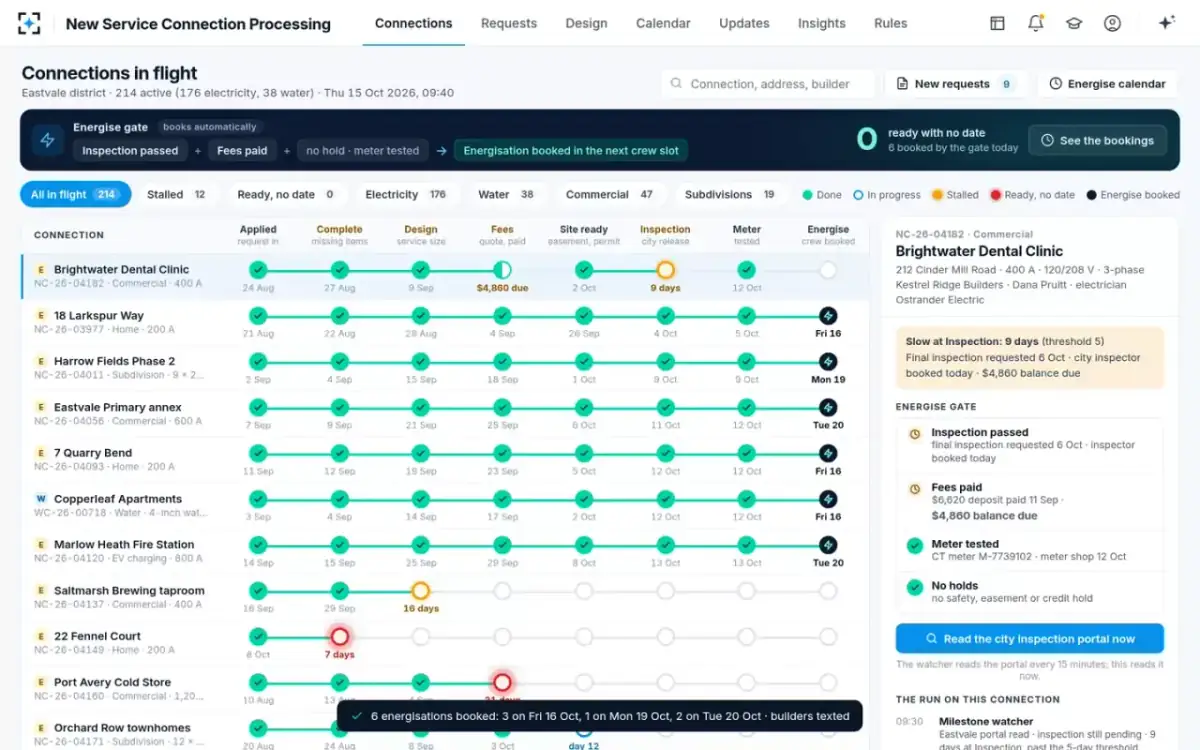Click Fees paid pending clock icon
The image size is (1200, 750).
coord(914,490)
